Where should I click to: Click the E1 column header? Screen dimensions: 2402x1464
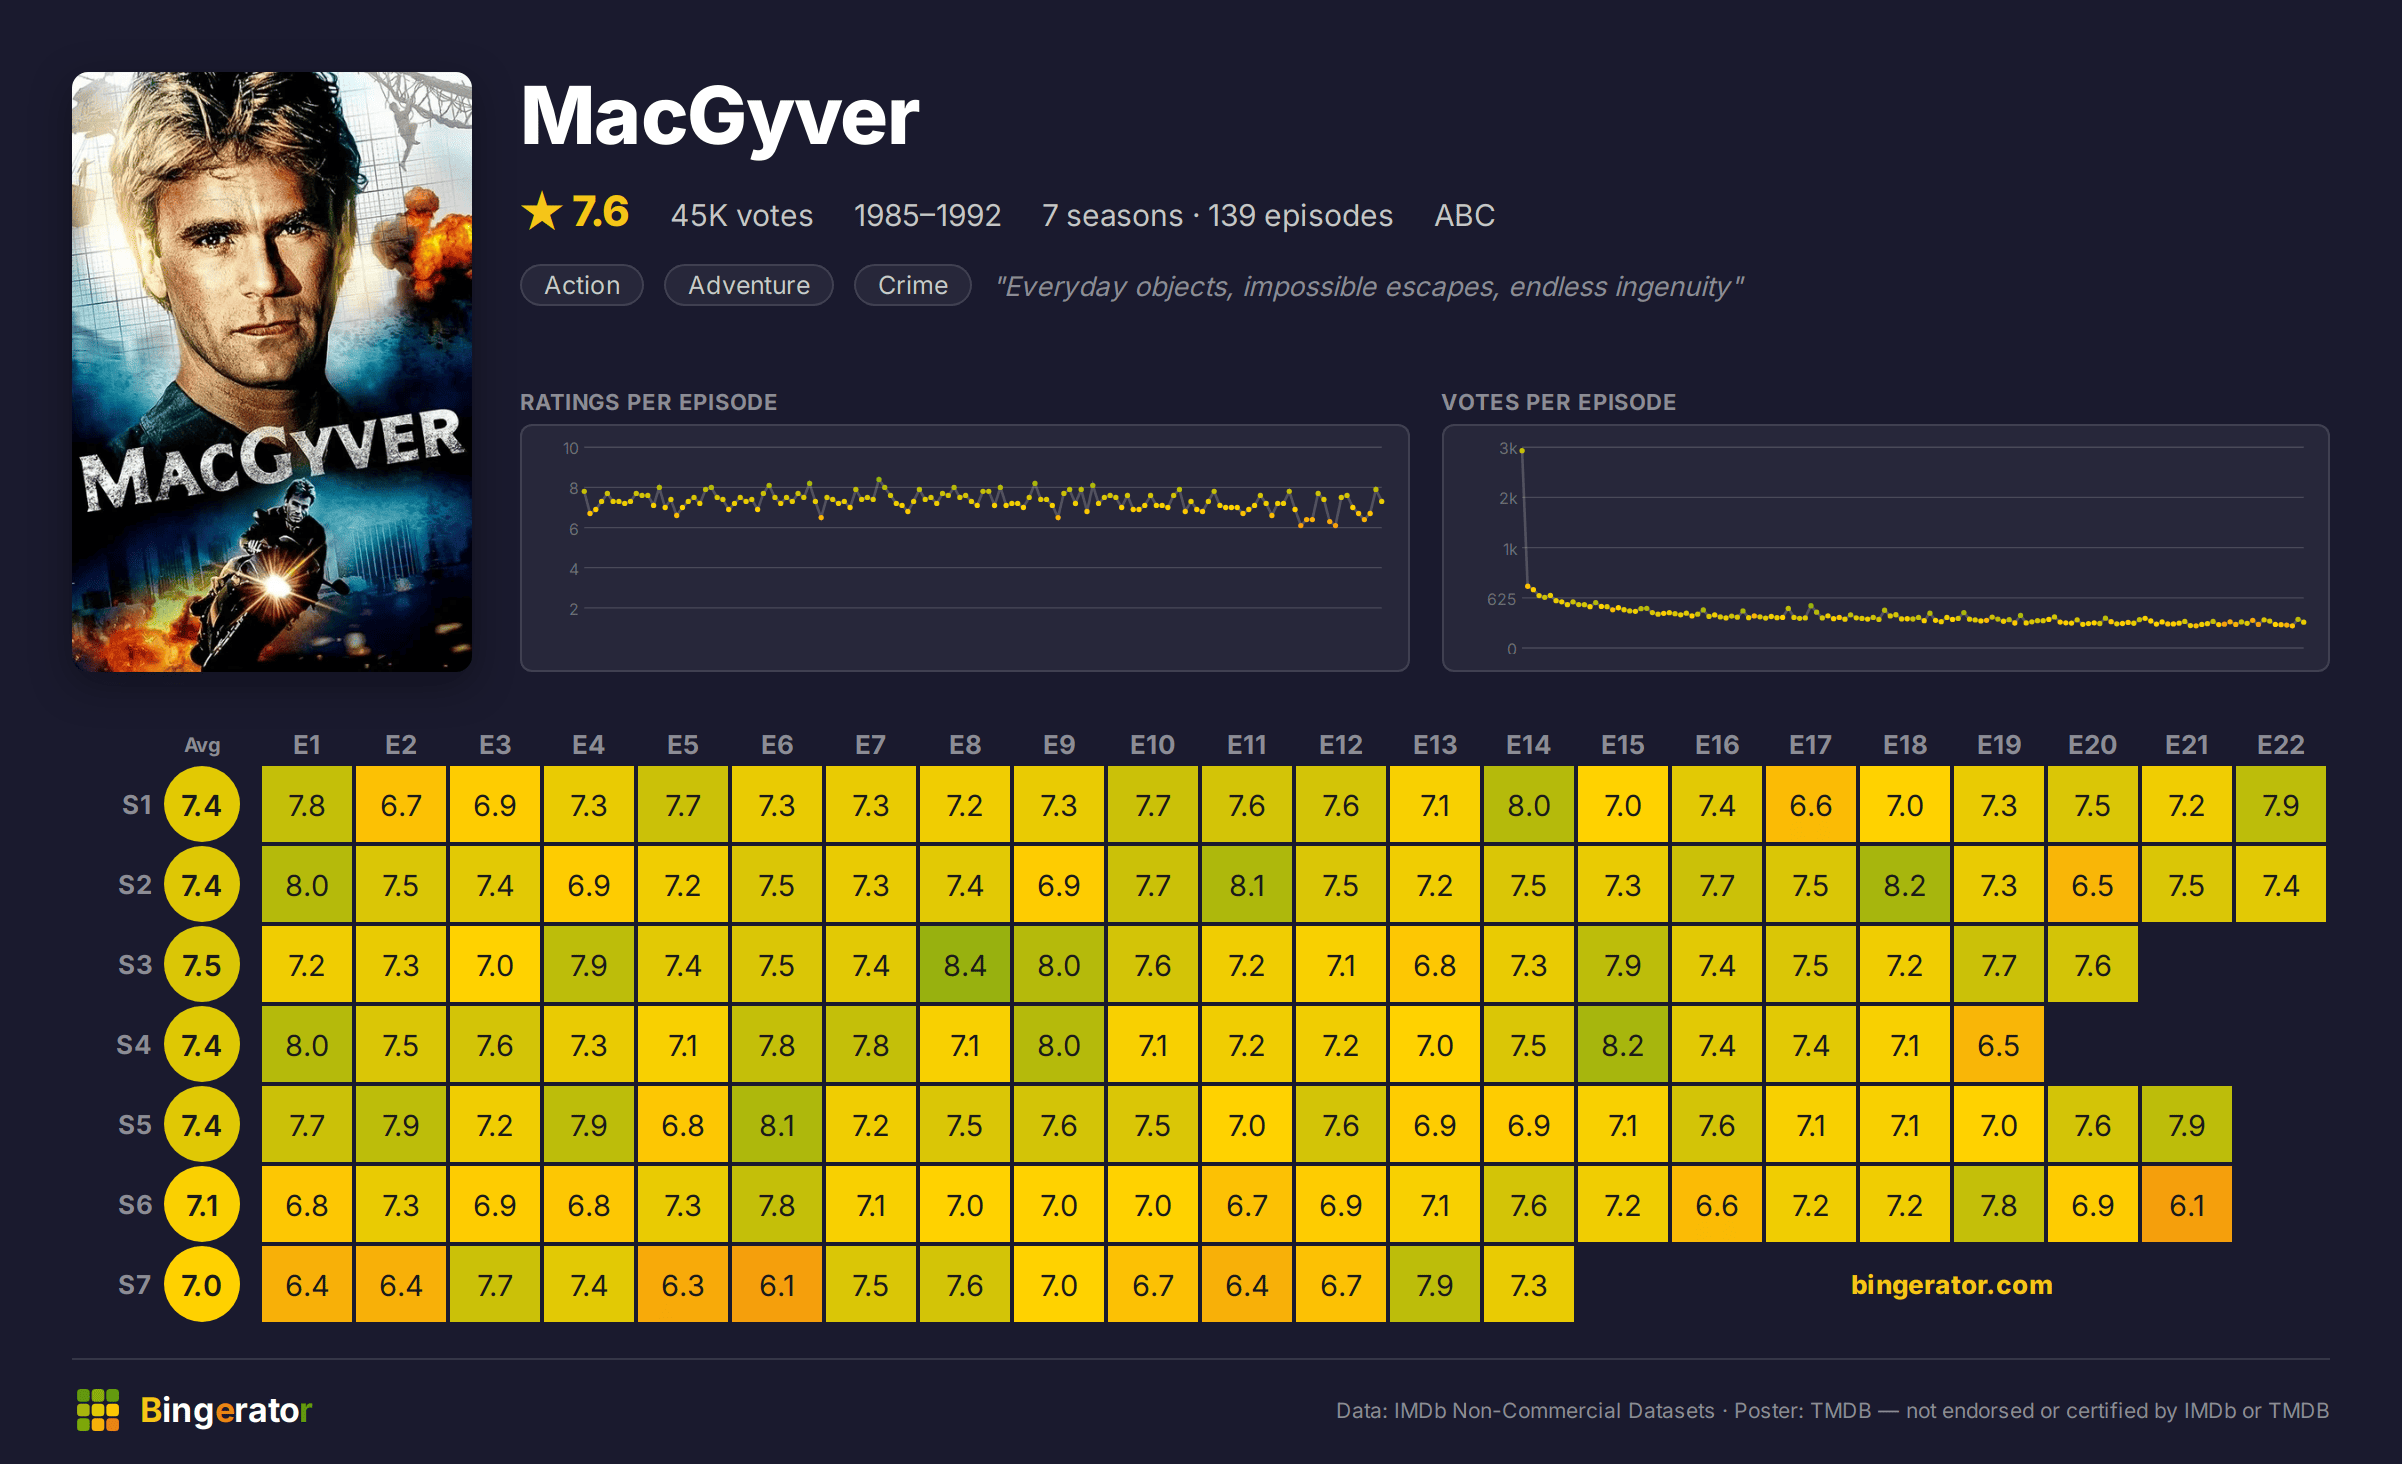tap(307, 745)
